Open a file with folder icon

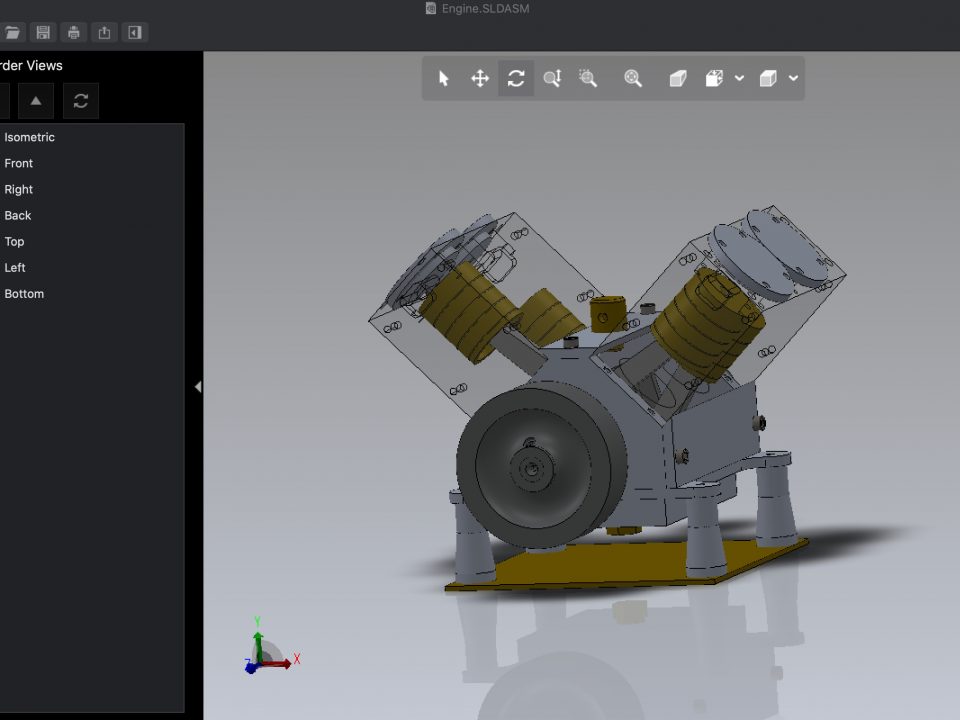[x=12, y=32]
